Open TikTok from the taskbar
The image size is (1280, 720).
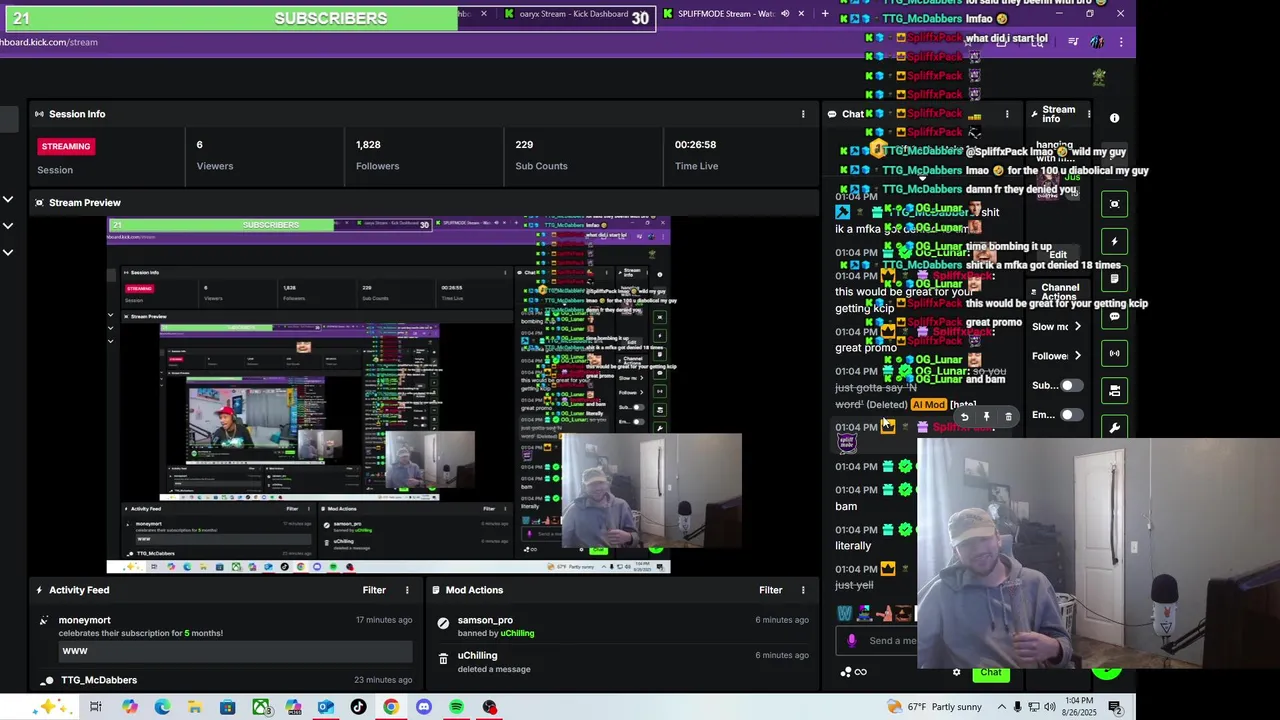358,707
